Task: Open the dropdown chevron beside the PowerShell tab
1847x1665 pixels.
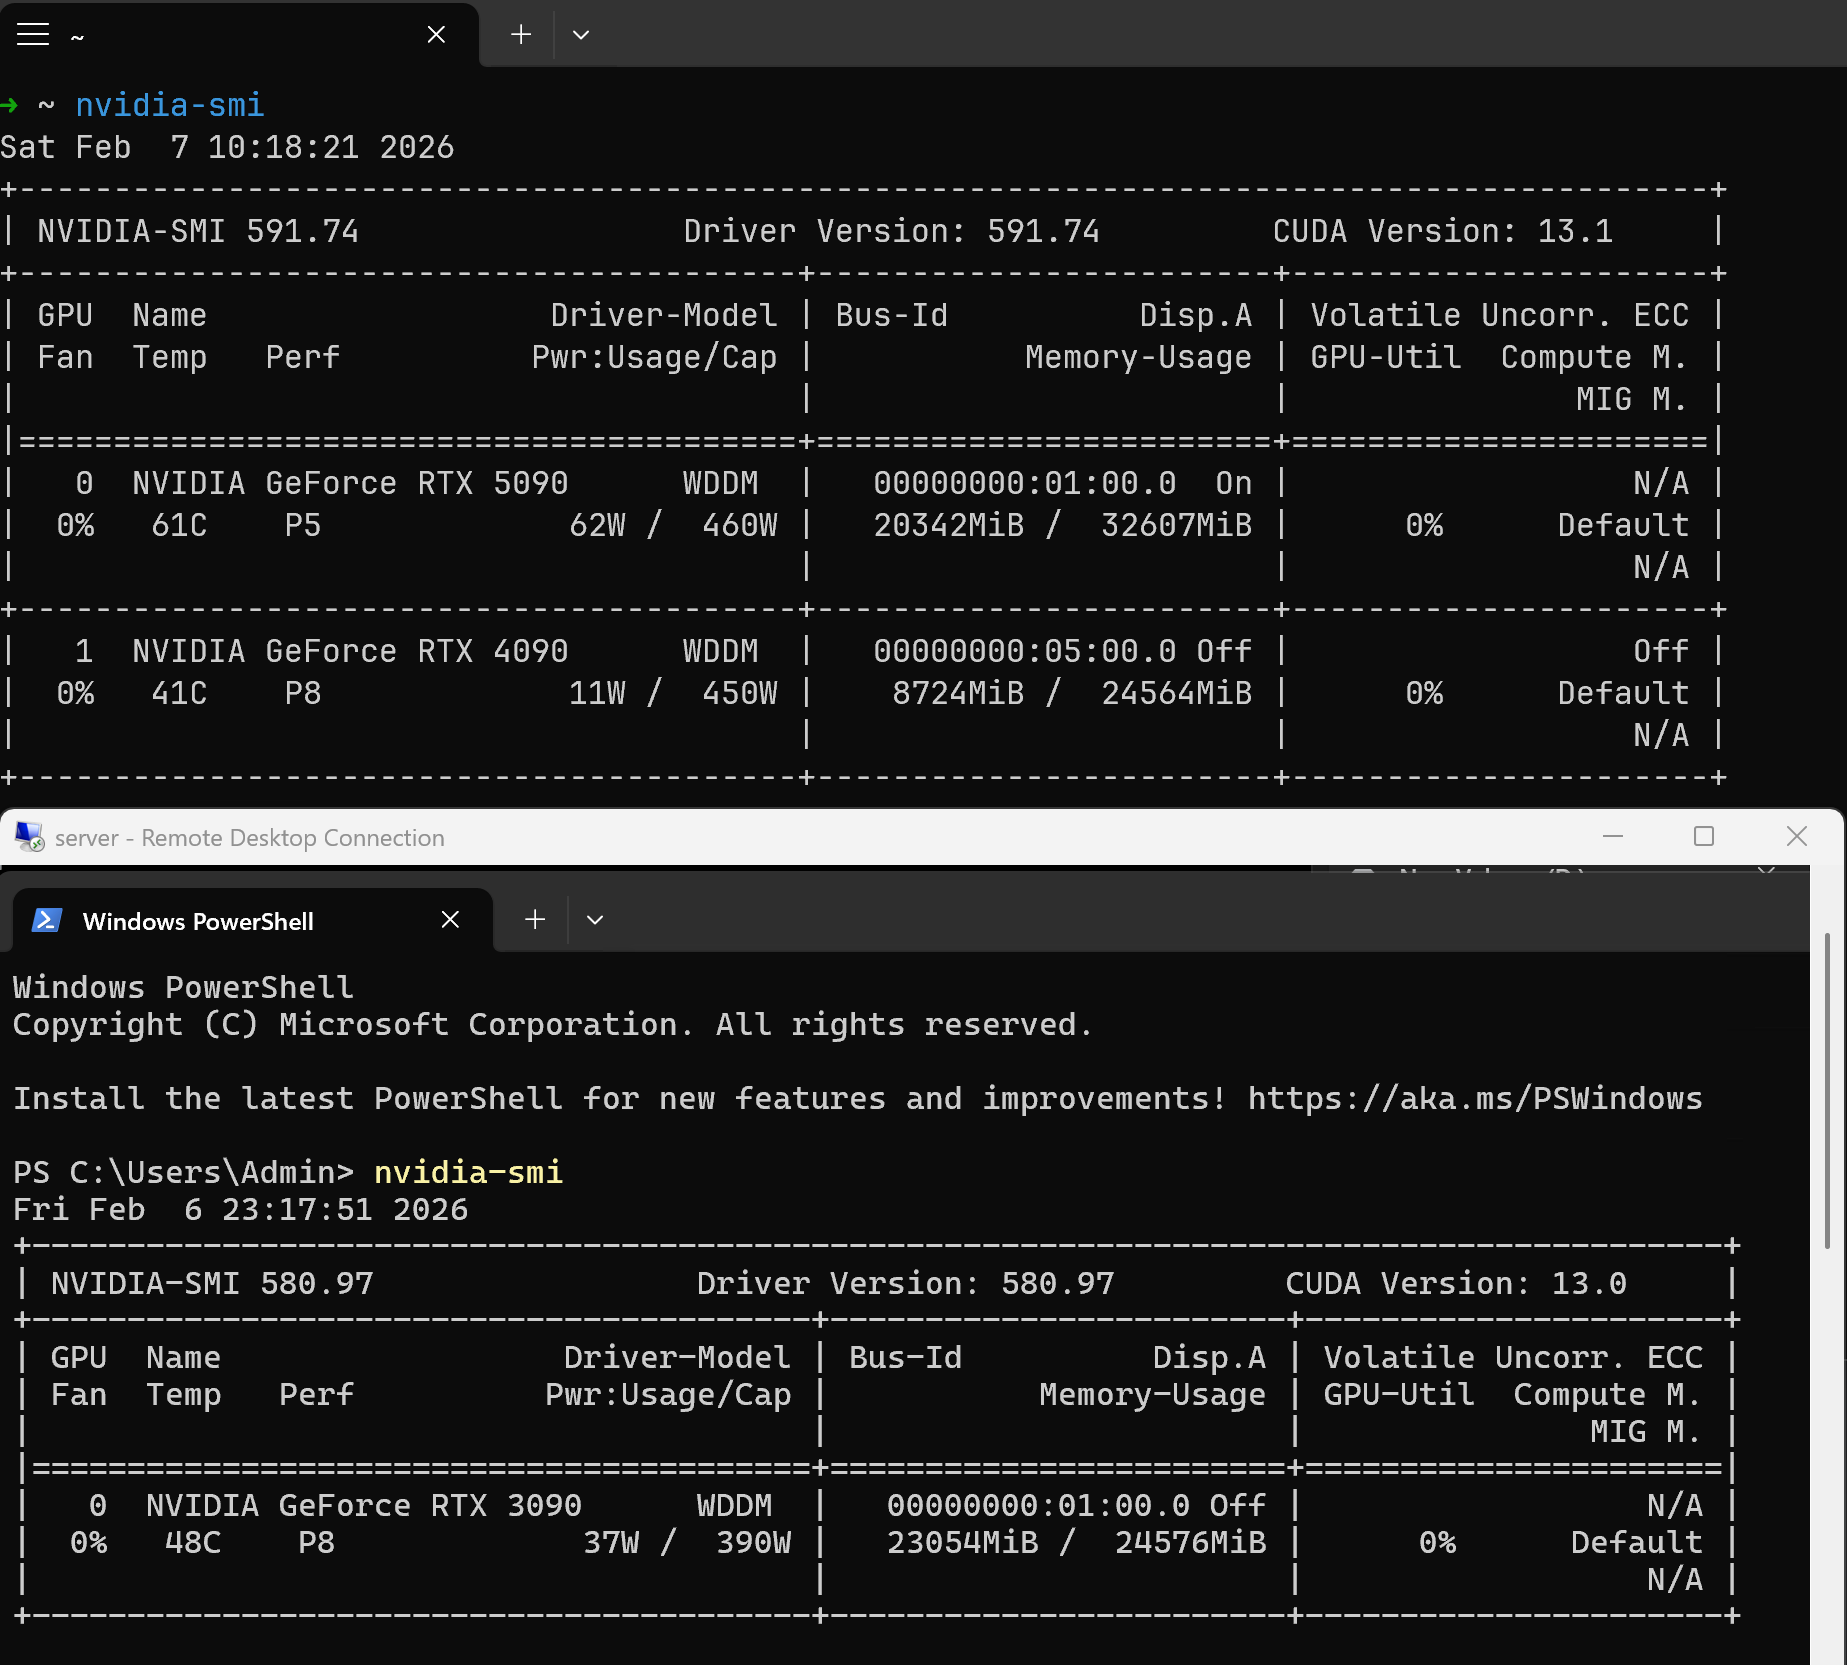Action: (x=595, y=920)
